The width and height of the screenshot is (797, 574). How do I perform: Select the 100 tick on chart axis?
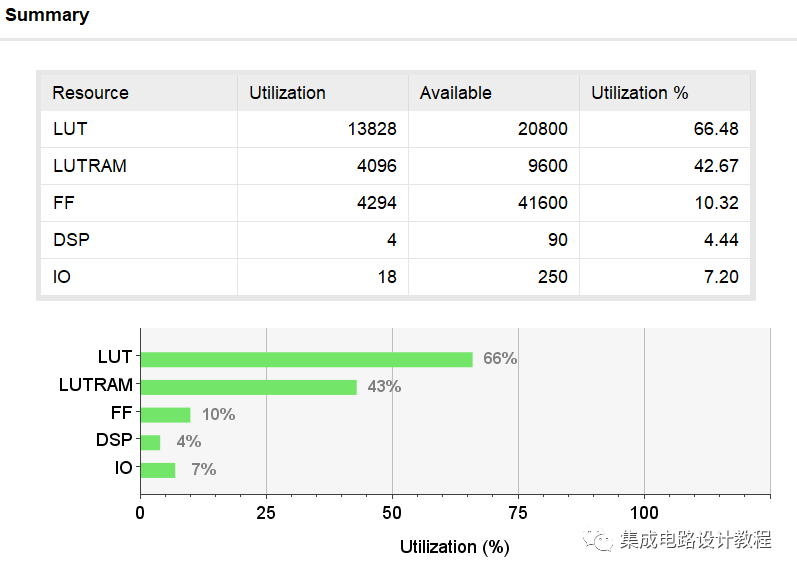644,513
